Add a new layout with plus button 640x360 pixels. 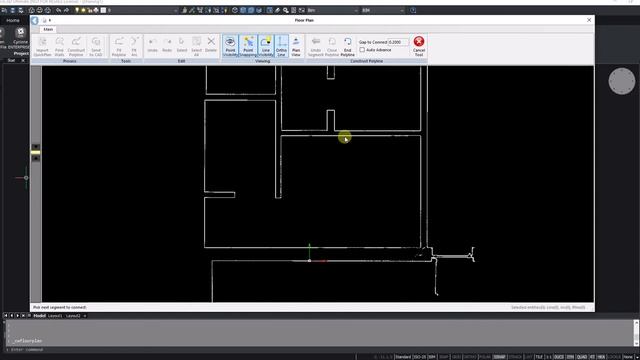tap(85, 316)
